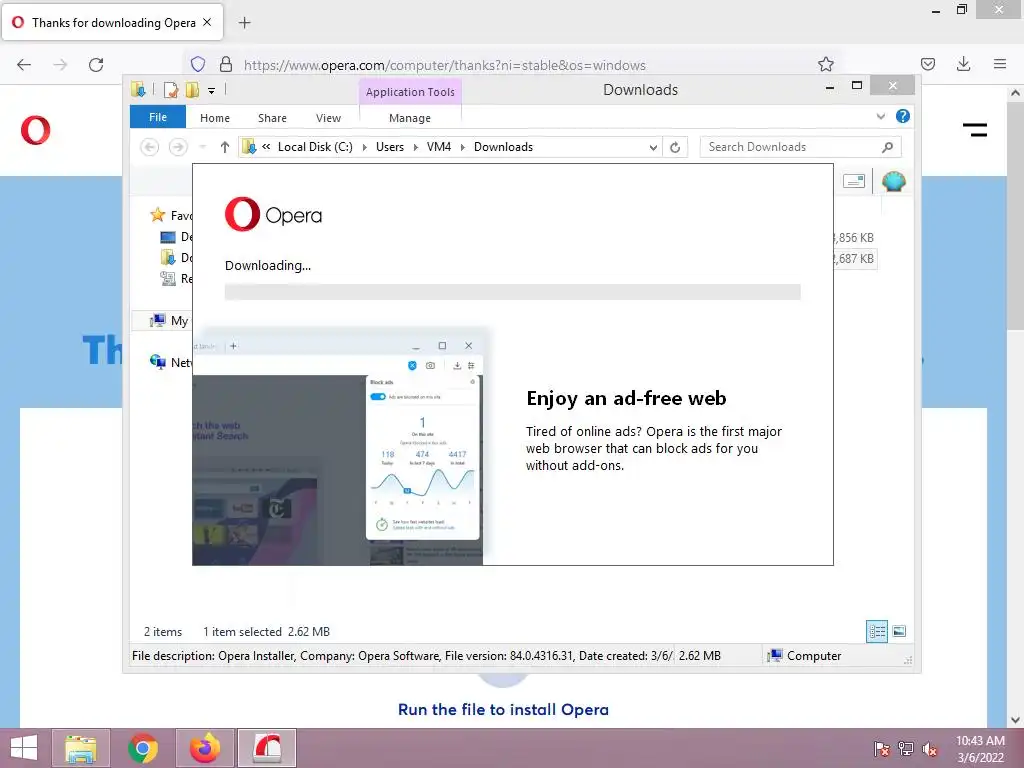This screenshot has width=1024, height=768.
Task: Open the Manage ribbon tab
Action: [410, 118]
